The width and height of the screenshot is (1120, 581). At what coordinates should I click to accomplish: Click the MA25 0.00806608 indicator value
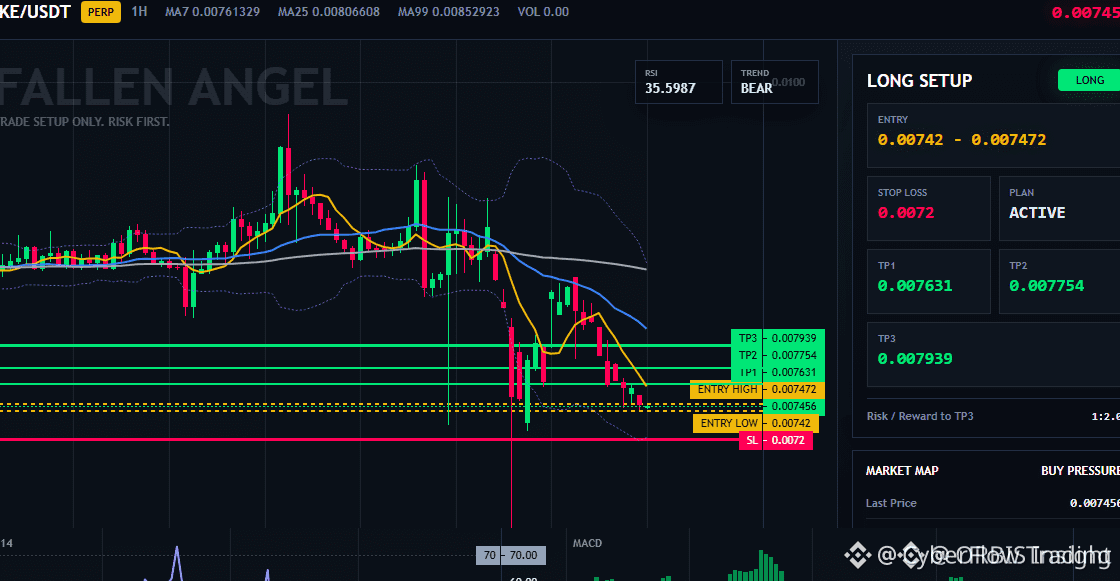(329, 12)
